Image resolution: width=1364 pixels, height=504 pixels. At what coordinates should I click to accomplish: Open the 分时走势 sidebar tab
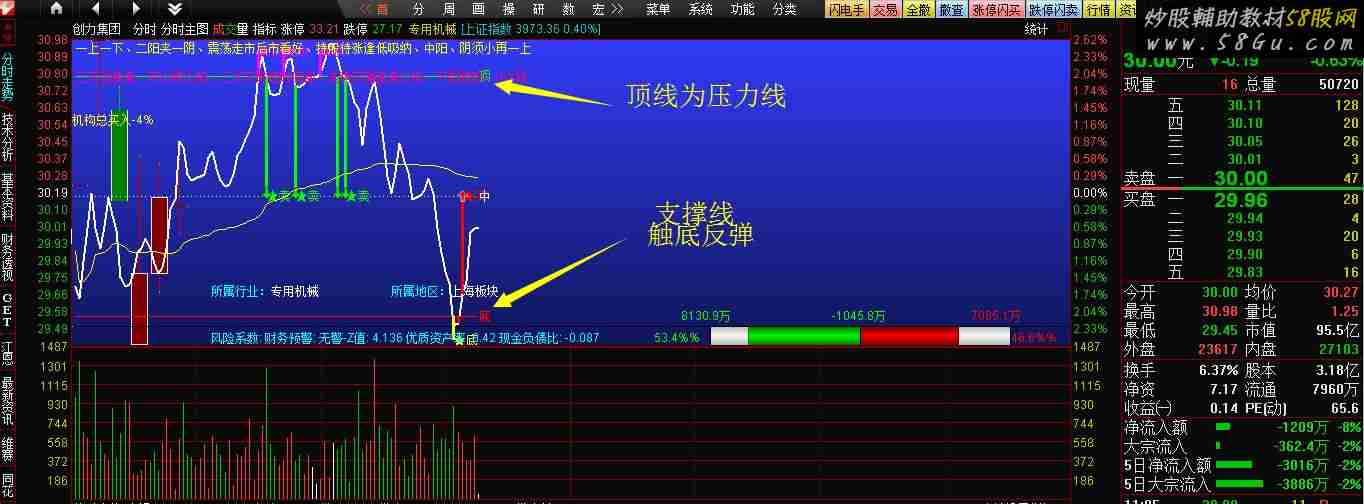pos(7,77)
